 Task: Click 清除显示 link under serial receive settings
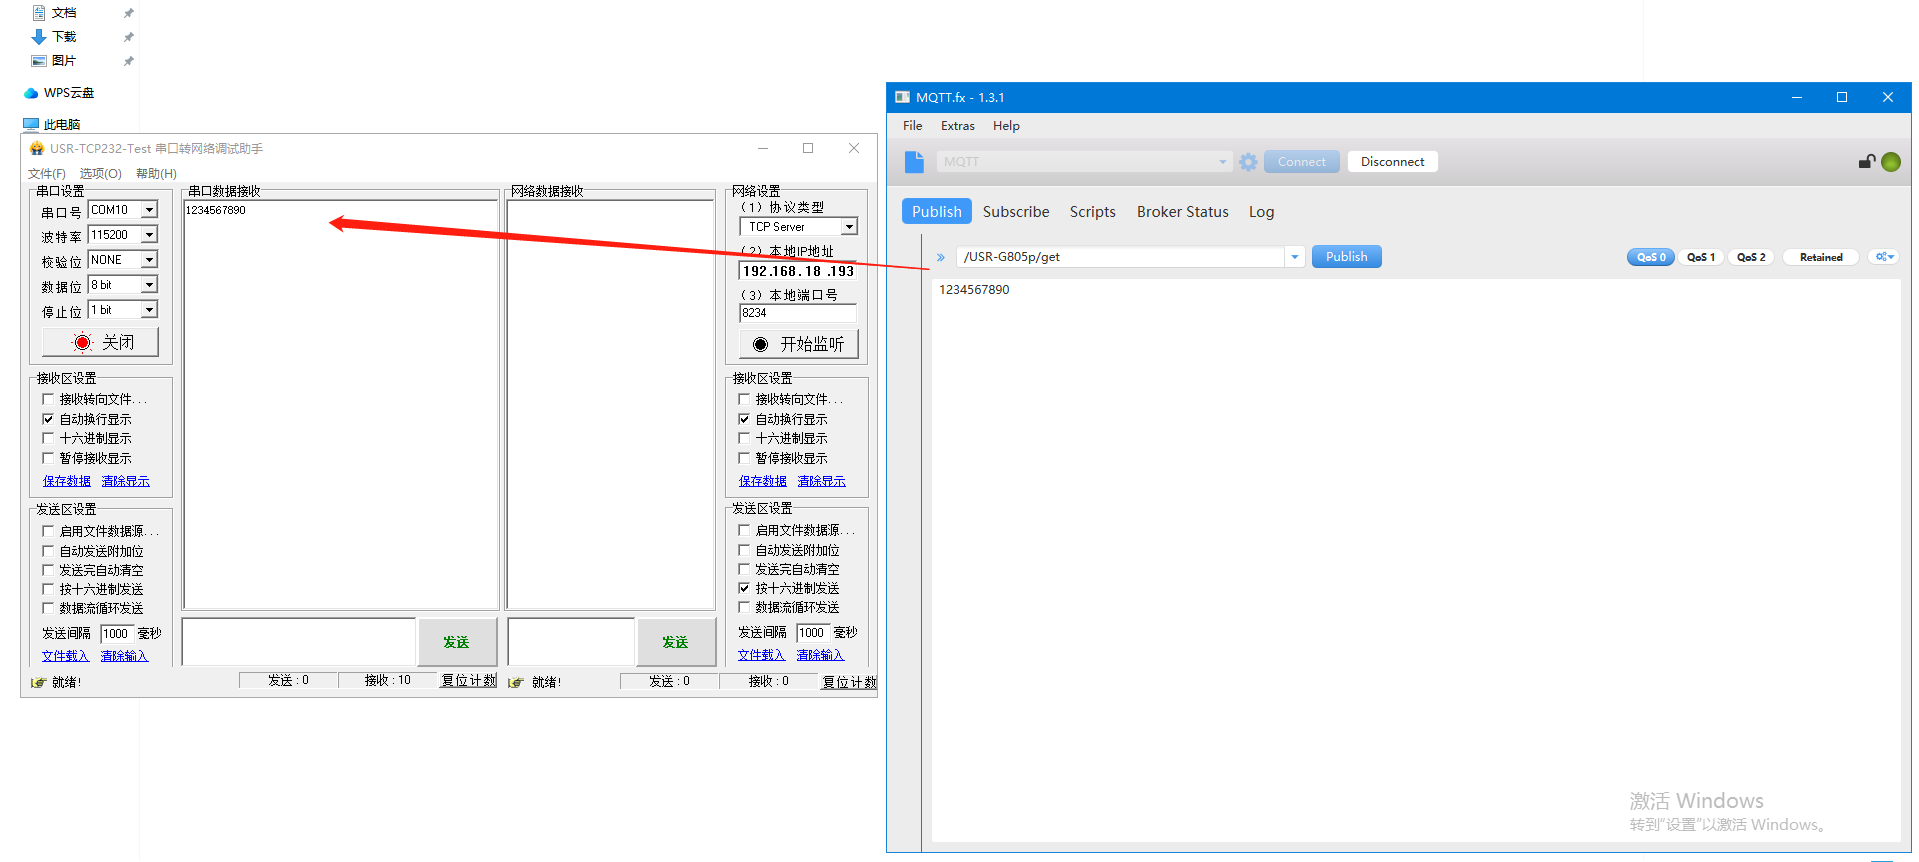tap(125, 481)
